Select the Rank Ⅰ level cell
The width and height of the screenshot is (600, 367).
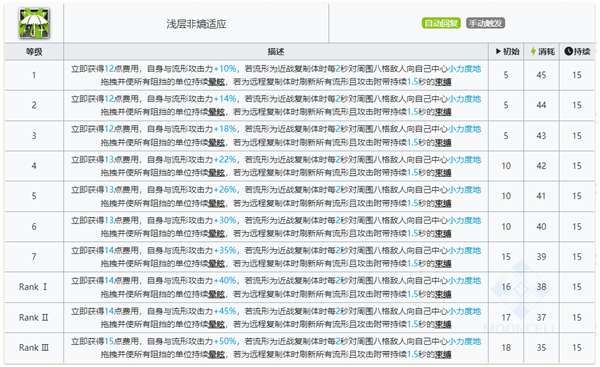(34, 287)
